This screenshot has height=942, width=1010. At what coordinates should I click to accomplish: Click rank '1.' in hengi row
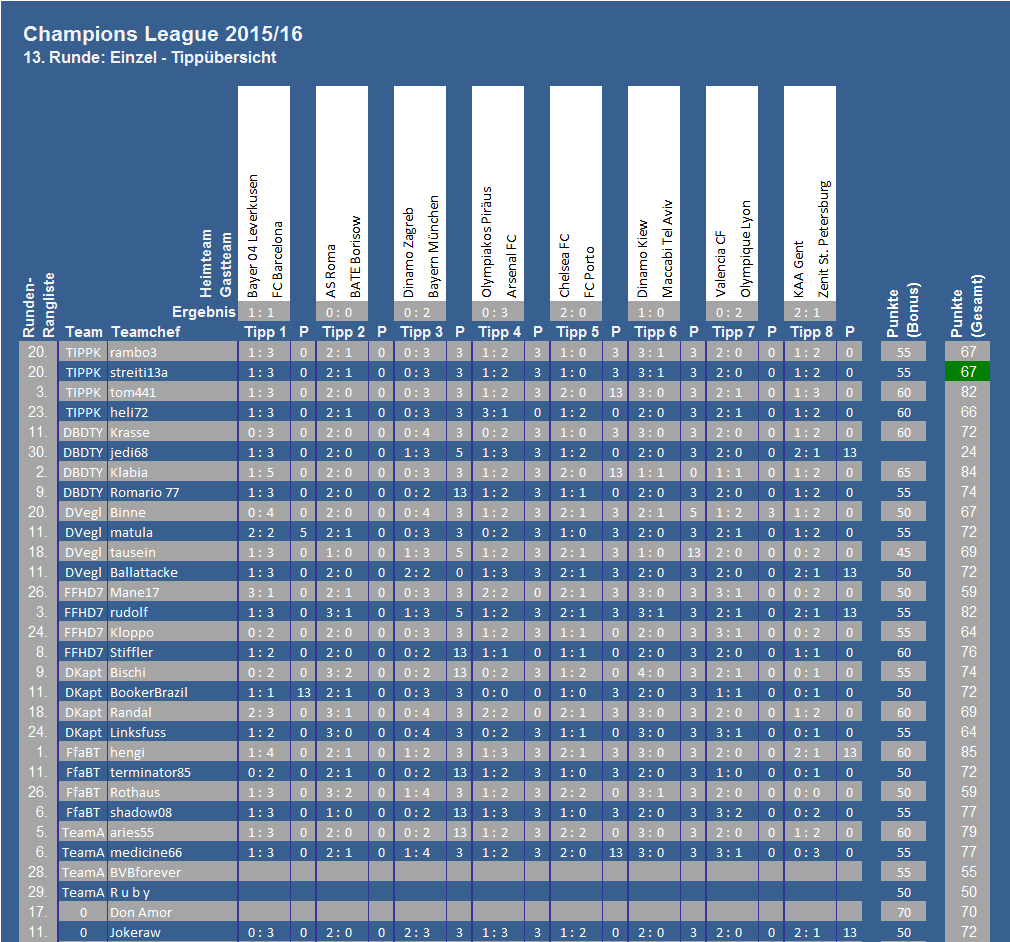click(38, 752)
